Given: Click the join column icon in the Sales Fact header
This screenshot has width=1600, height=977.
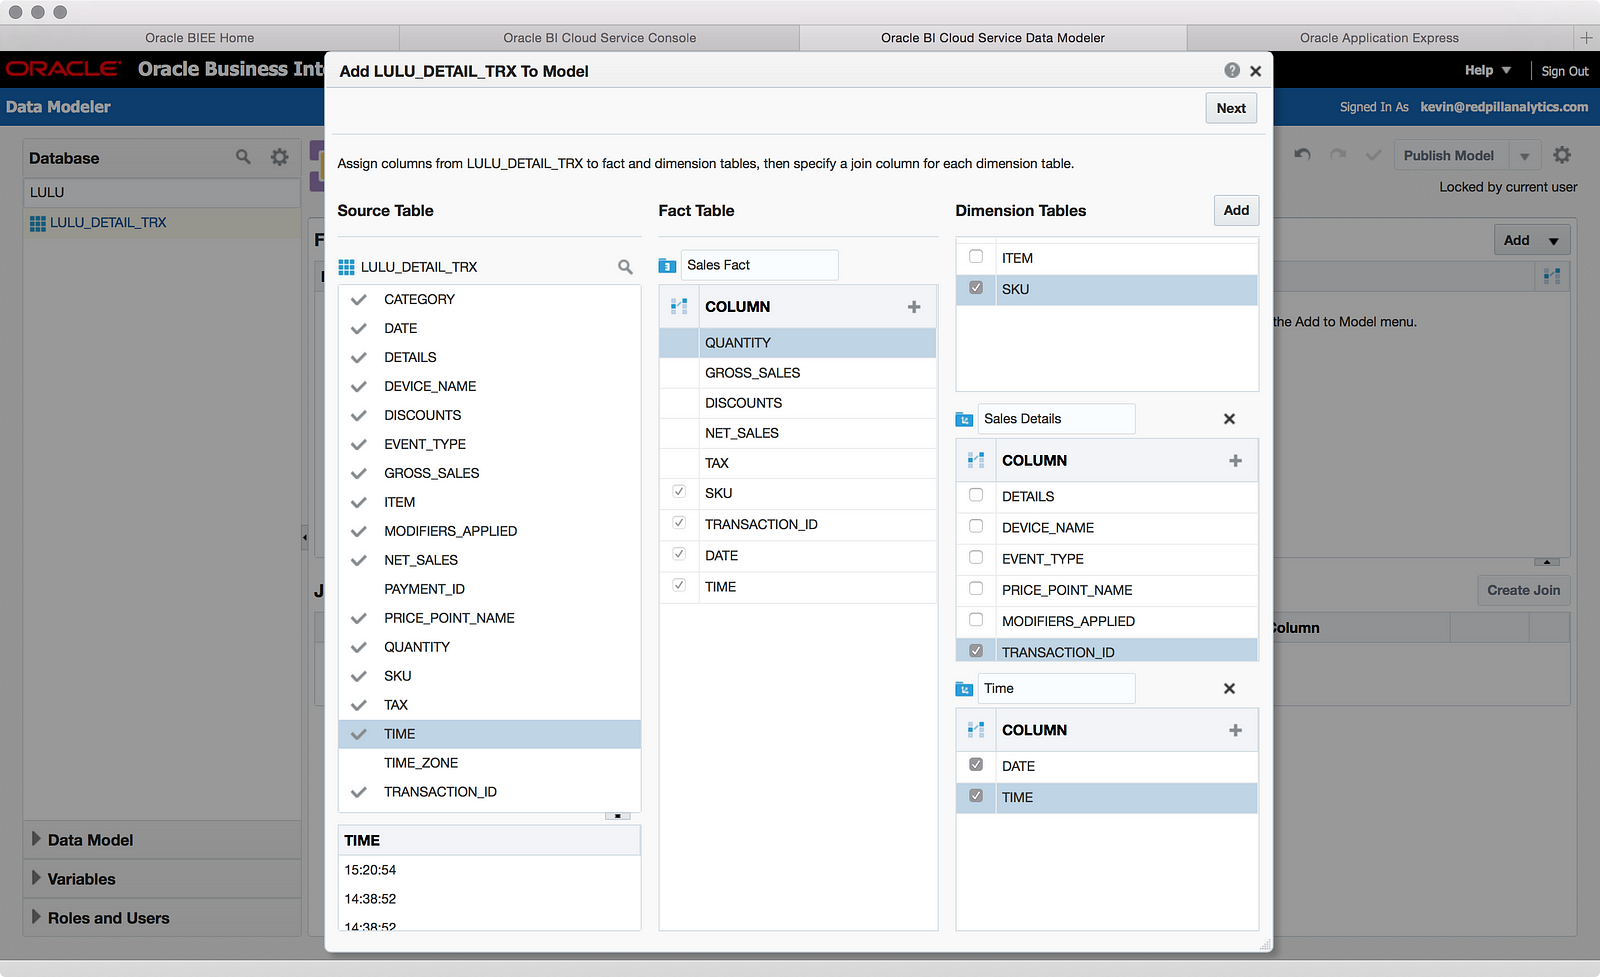Looking at the screenshot, I should [679, 307].
